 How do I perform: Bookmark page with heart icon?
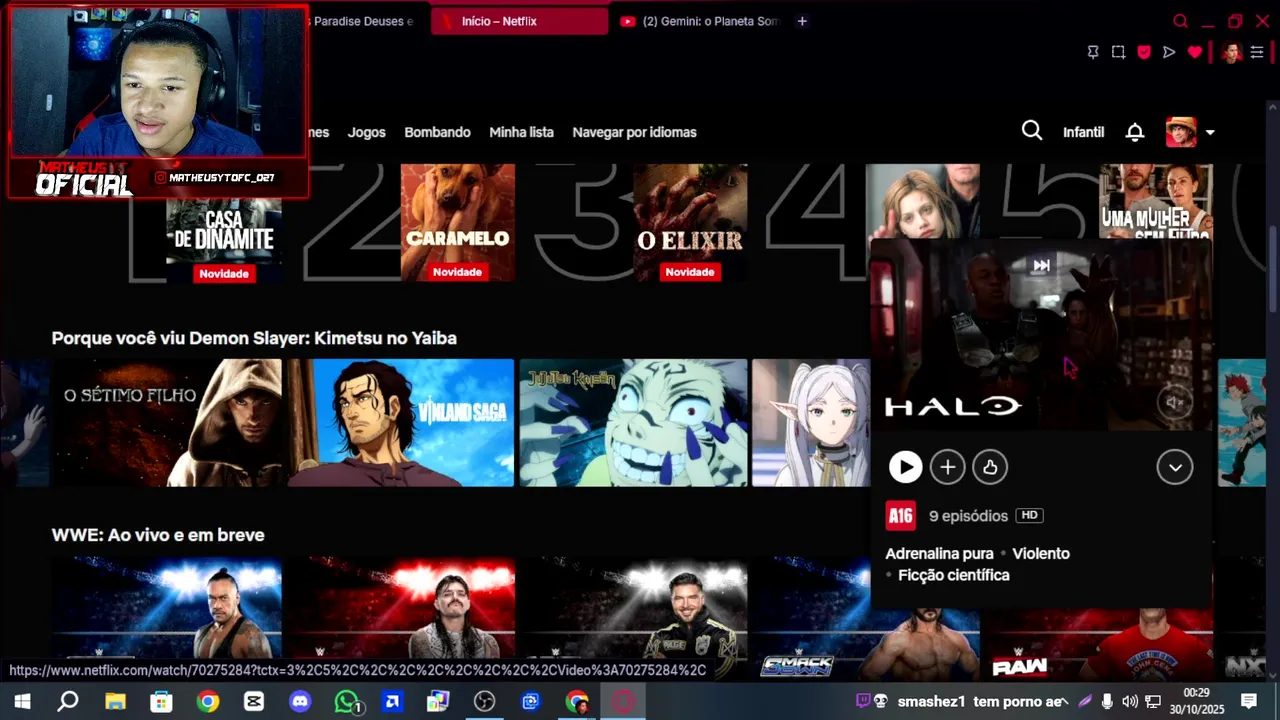tap(1195, 52)
